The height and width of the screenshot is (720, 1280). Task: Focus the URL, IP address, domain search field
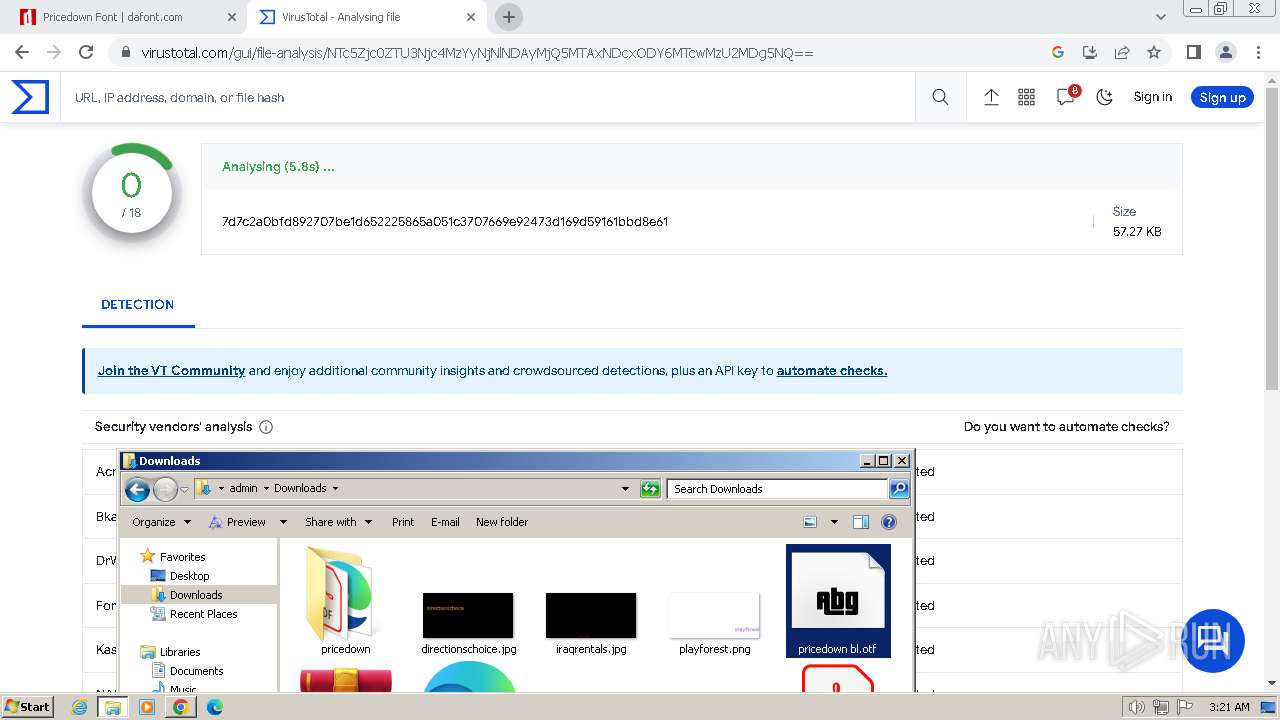coord(490,97)
